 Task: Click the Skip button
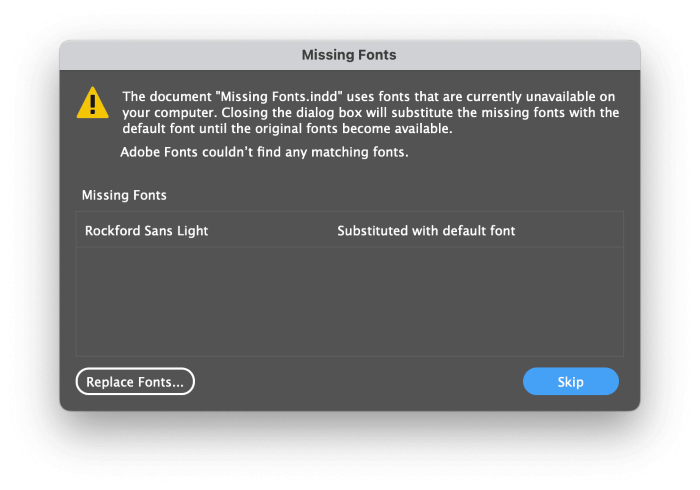[571, 382]
